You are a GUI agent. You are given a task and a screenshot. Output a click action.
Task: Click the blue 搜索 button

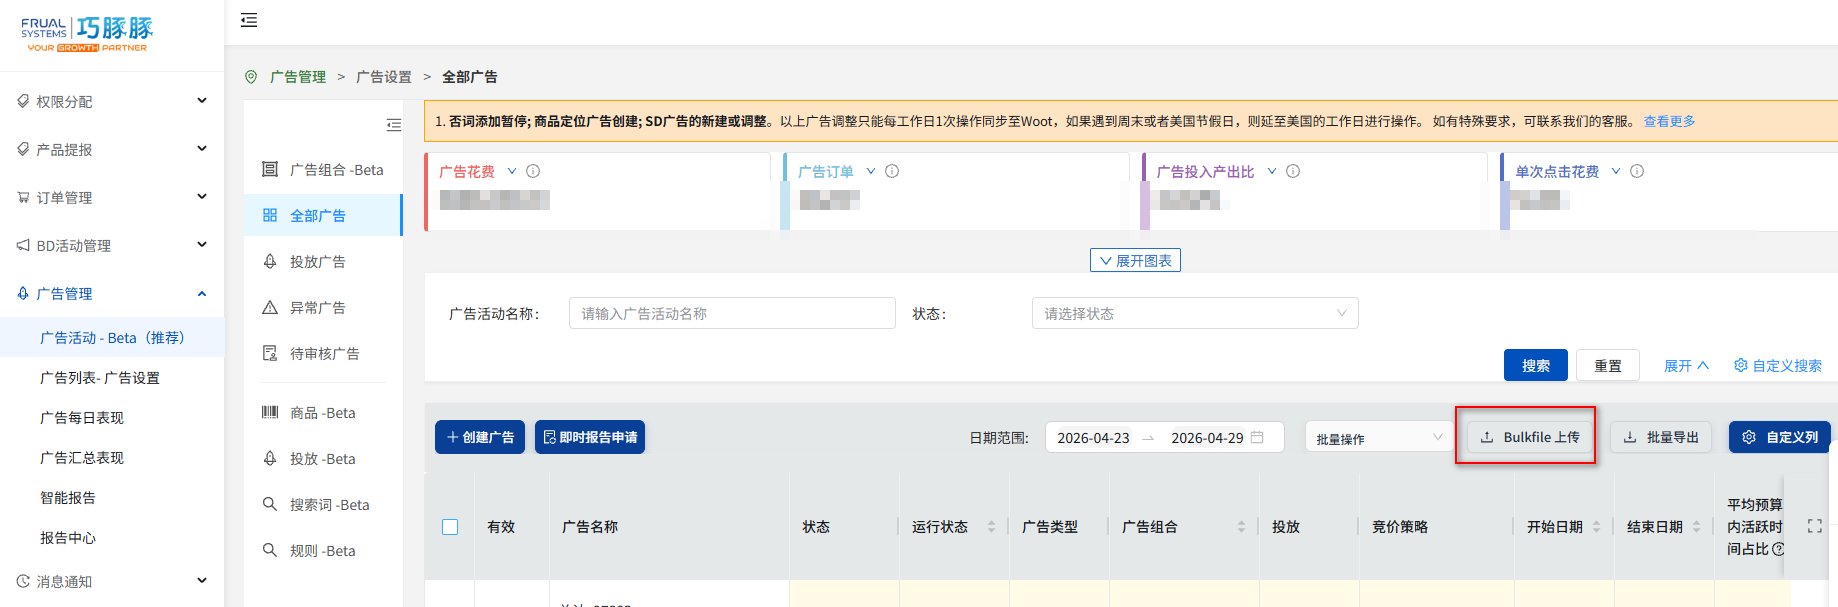(x=1535, y=365)
